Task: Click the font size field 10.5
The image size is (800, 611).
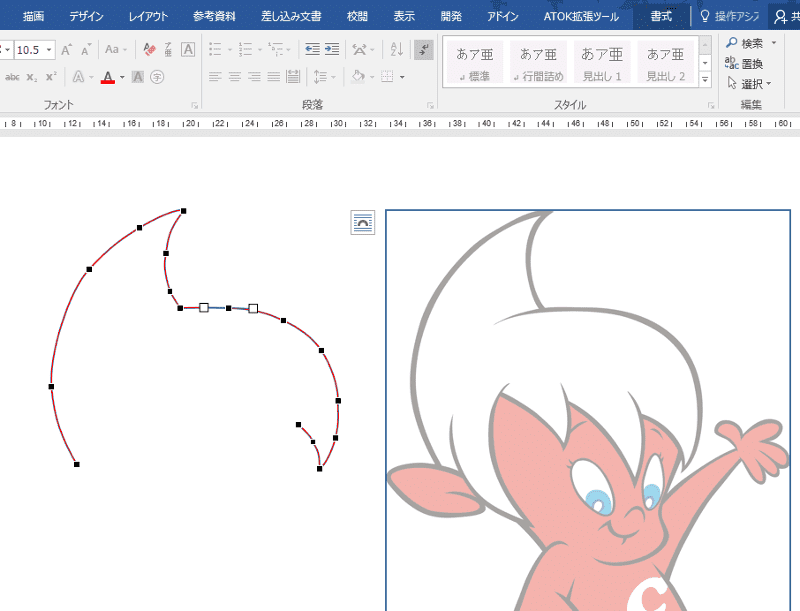Action: [29, 49]
